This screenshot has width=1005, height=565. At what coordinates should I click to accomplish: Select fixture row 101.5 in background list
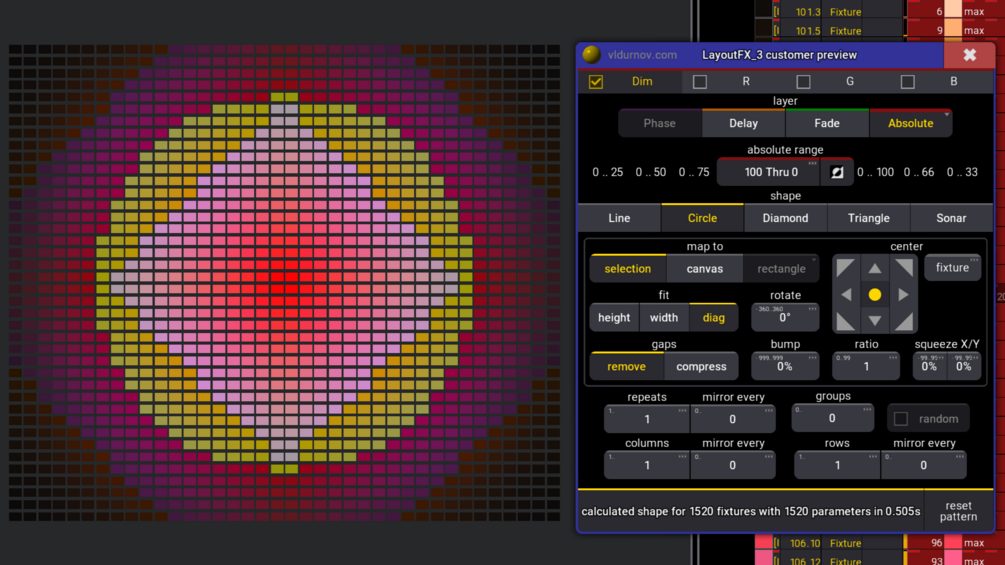pyautogui.click(x=879, y=30)
